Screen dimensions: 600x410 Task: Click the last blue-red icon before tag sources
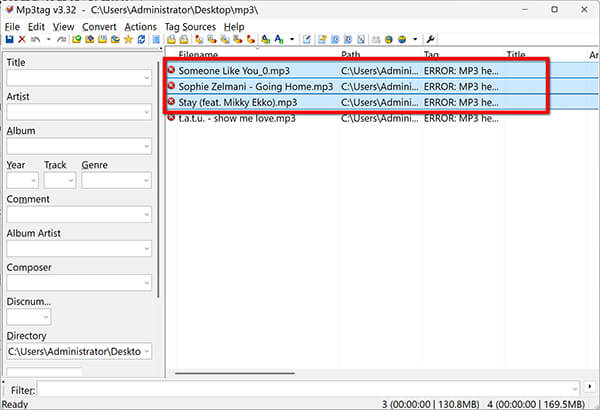(361, 39)
